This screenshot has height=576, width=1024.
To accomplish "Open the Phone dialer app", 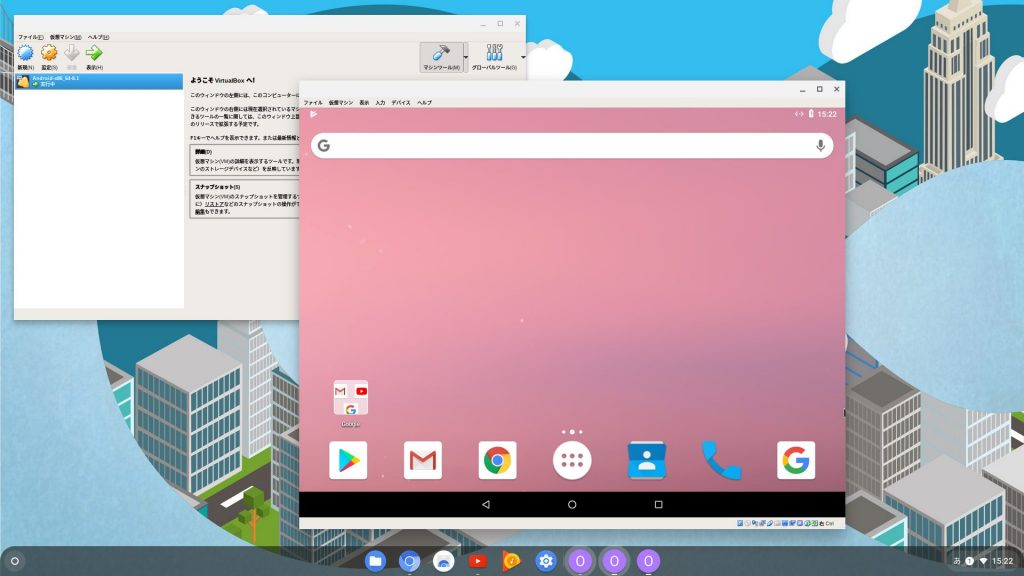I will pos(722,460).
